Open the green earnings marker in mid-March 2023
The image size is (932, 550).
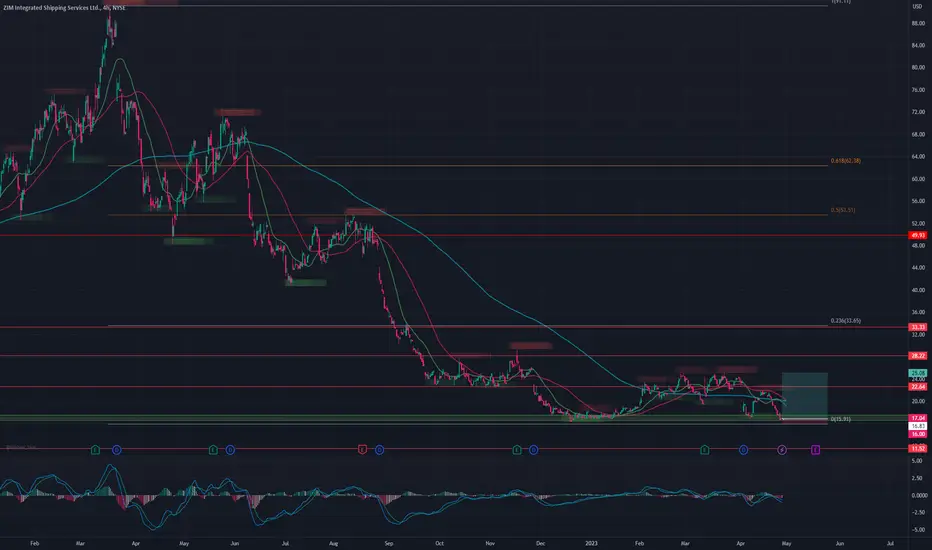[x=704, y=450]
